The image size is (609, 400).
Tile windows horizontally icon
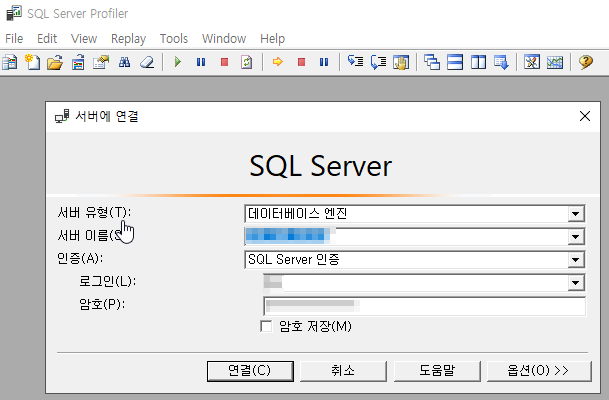point(455,62)
